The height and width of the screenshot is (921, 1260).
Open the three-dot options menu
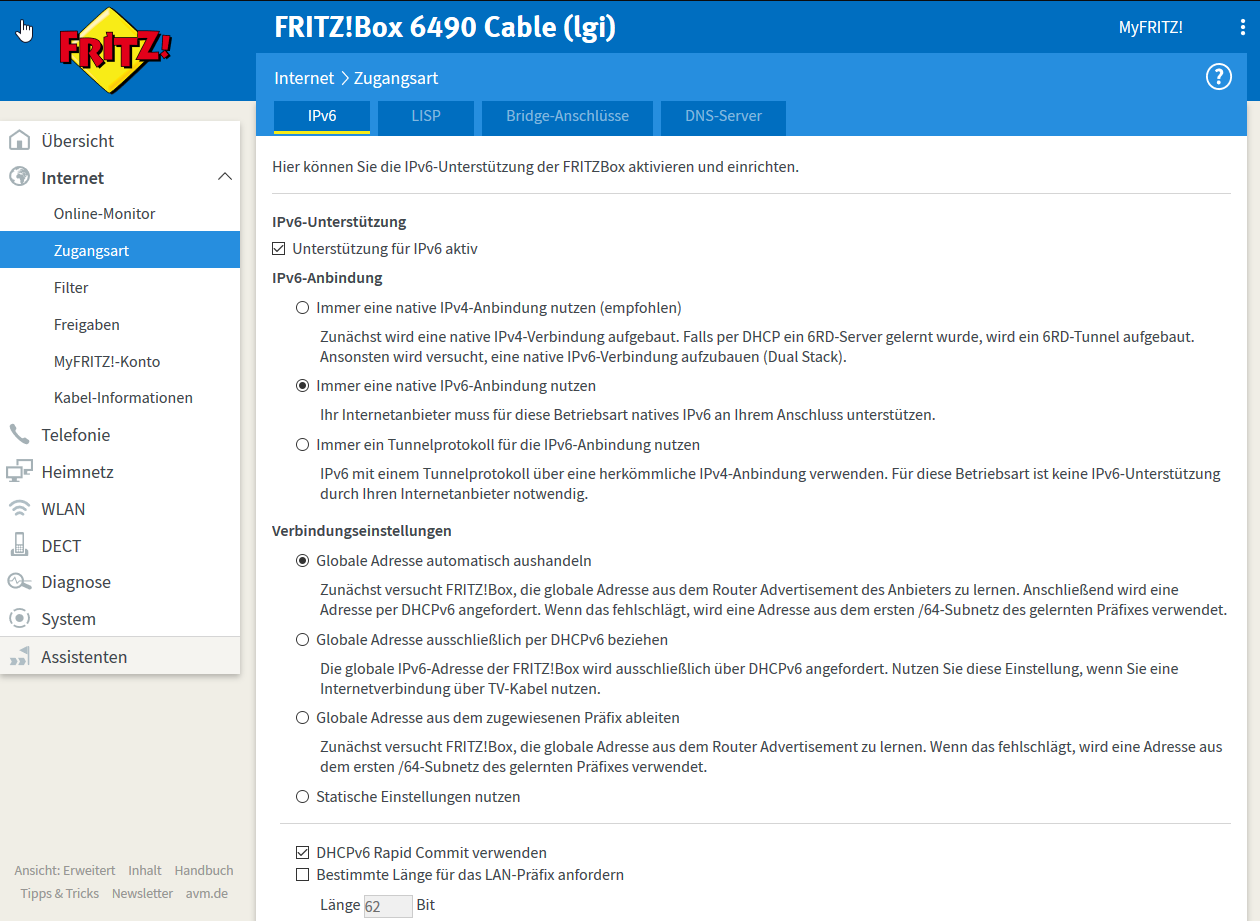tap(1242, 28)
